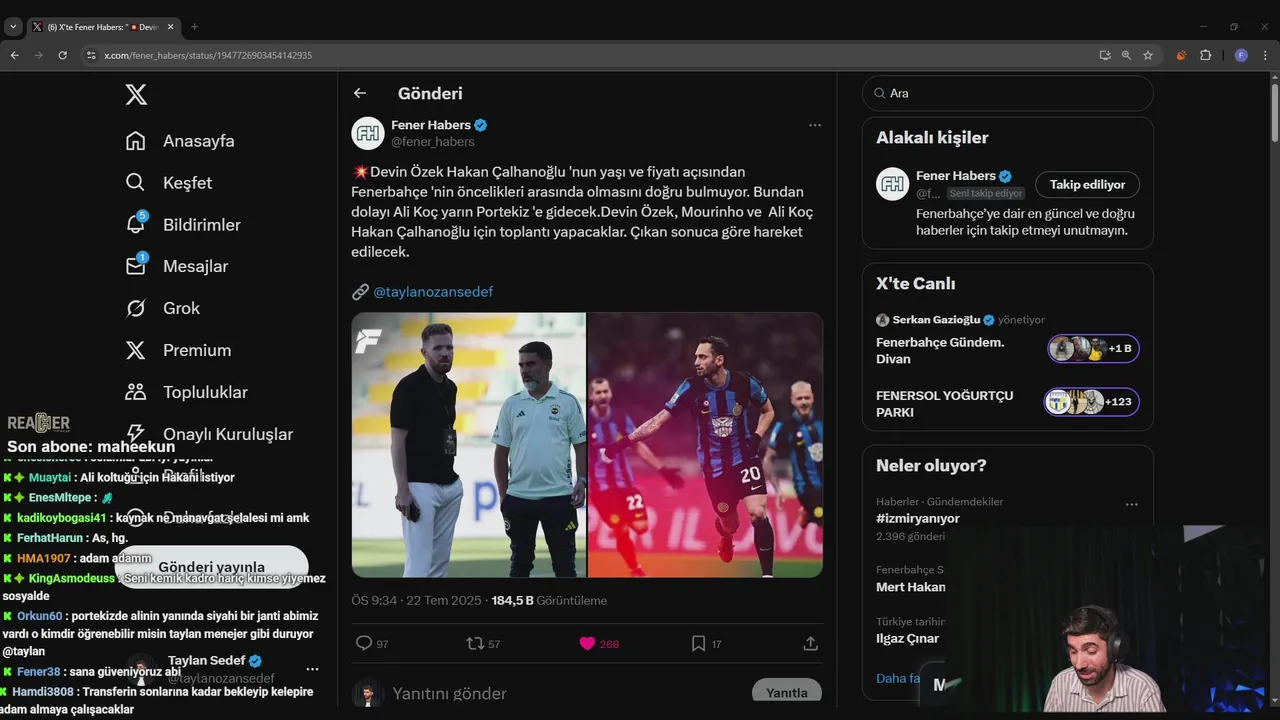The height and width of the screenshot is (720, 1280).
Task: Open the browser extensions puzzle icon
Action: pos(1205,55)
